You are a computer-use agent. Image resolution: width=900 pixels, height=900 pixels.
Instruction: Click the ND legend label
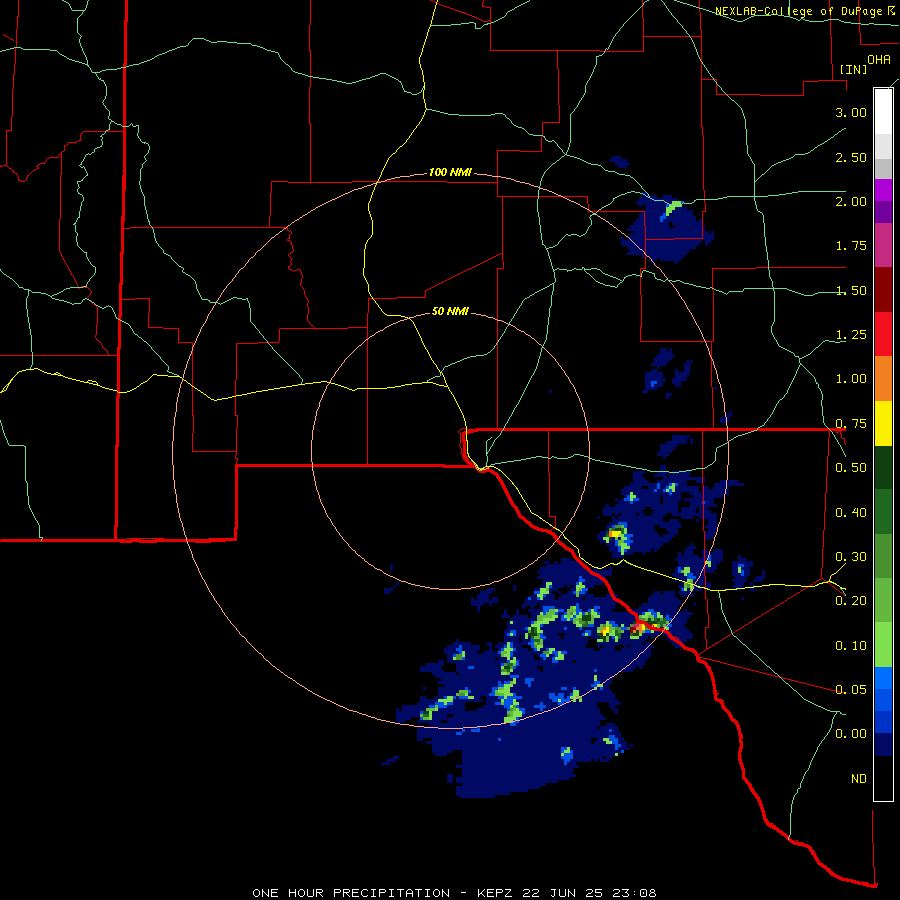click(x=859, y=779)
